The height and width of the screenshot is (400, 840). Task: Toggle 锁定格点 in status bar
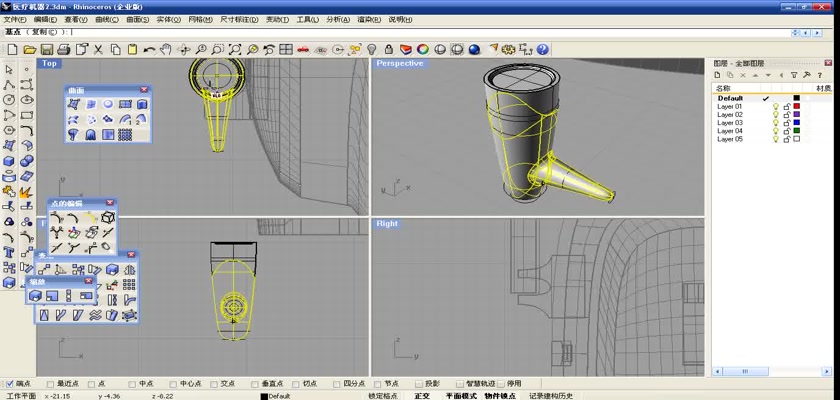(382, 396)
